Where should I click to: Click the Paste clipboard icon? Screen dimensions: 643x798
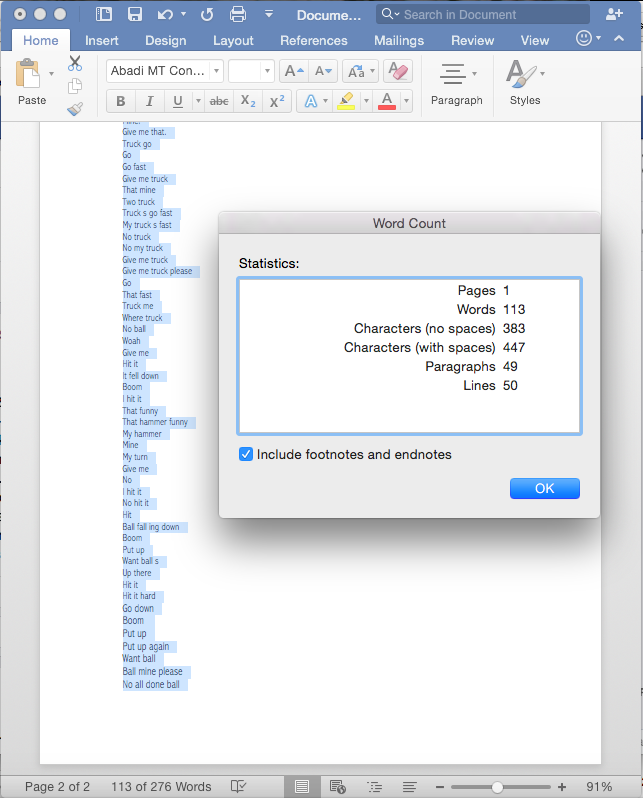point(27,74)
